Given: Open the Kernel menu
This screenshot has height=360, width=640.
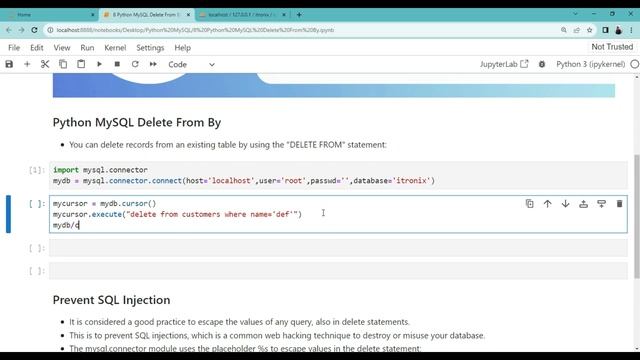Looking at the screenshot, I should click(x=115, y=48).
